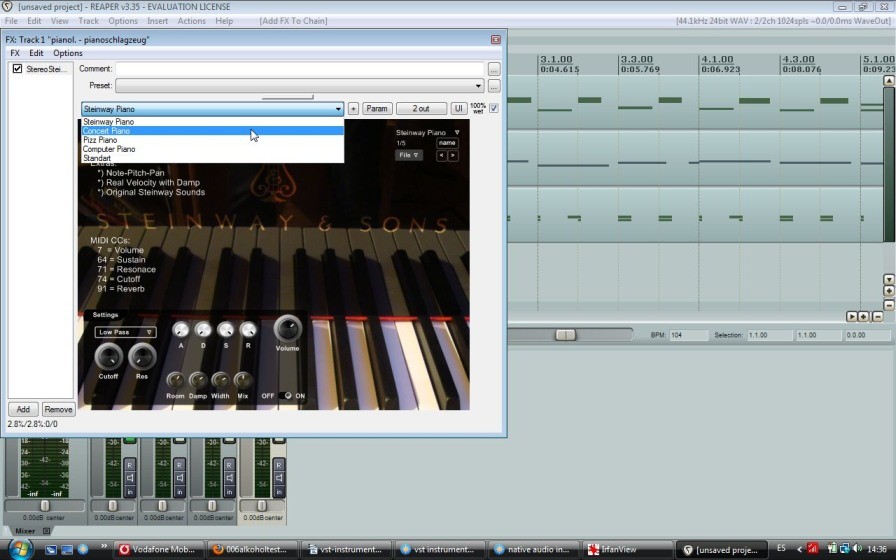This screenshot has width=896, height=560.
Task: Click the Param button
Action: (x=377, y=109)
